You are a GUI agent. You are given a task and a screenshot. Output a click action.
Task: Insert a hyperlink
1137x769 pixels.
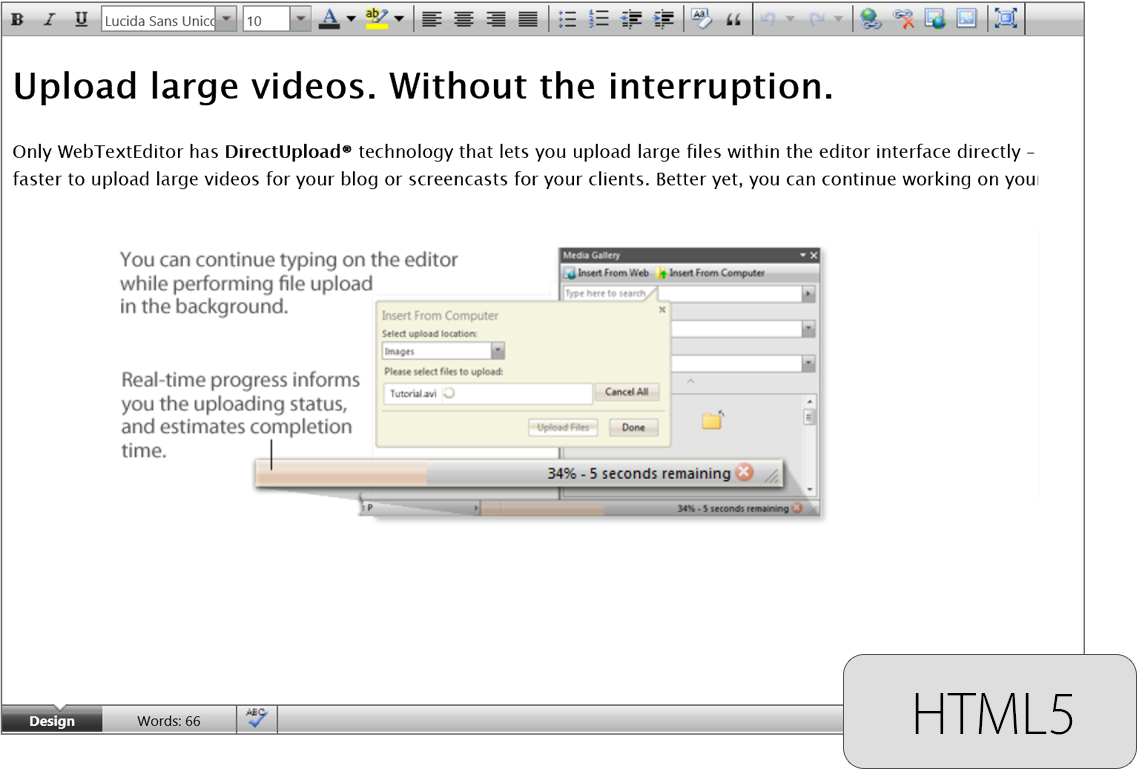pyautogui.click(x=871, y=19)
